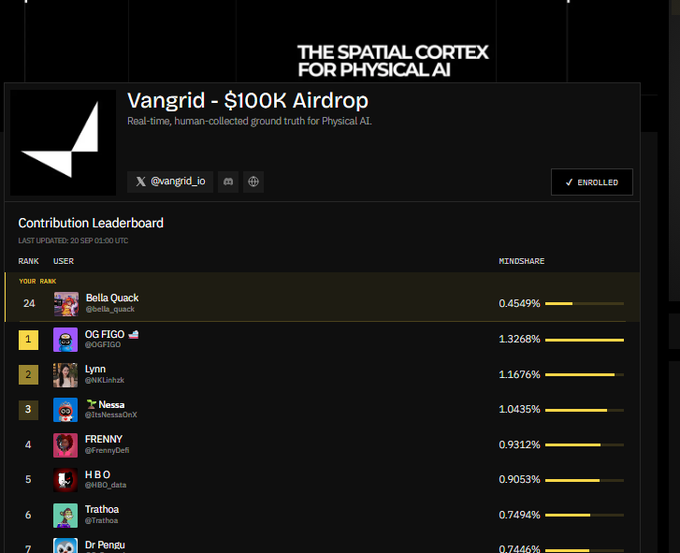Open the @vangrid_io X profile button
Viewport: 680px width, 553px height.
[x=170, y=182]
